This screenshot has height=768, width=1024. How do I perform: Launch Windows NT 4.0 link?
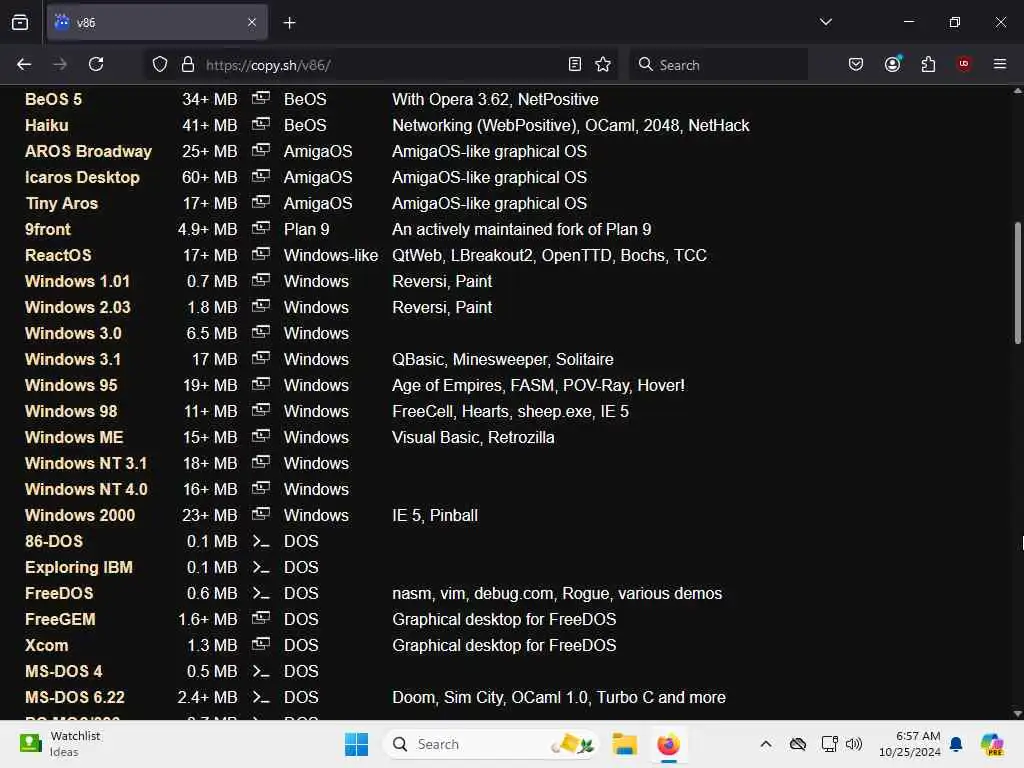pyautogui.click(x=86, y=490)
